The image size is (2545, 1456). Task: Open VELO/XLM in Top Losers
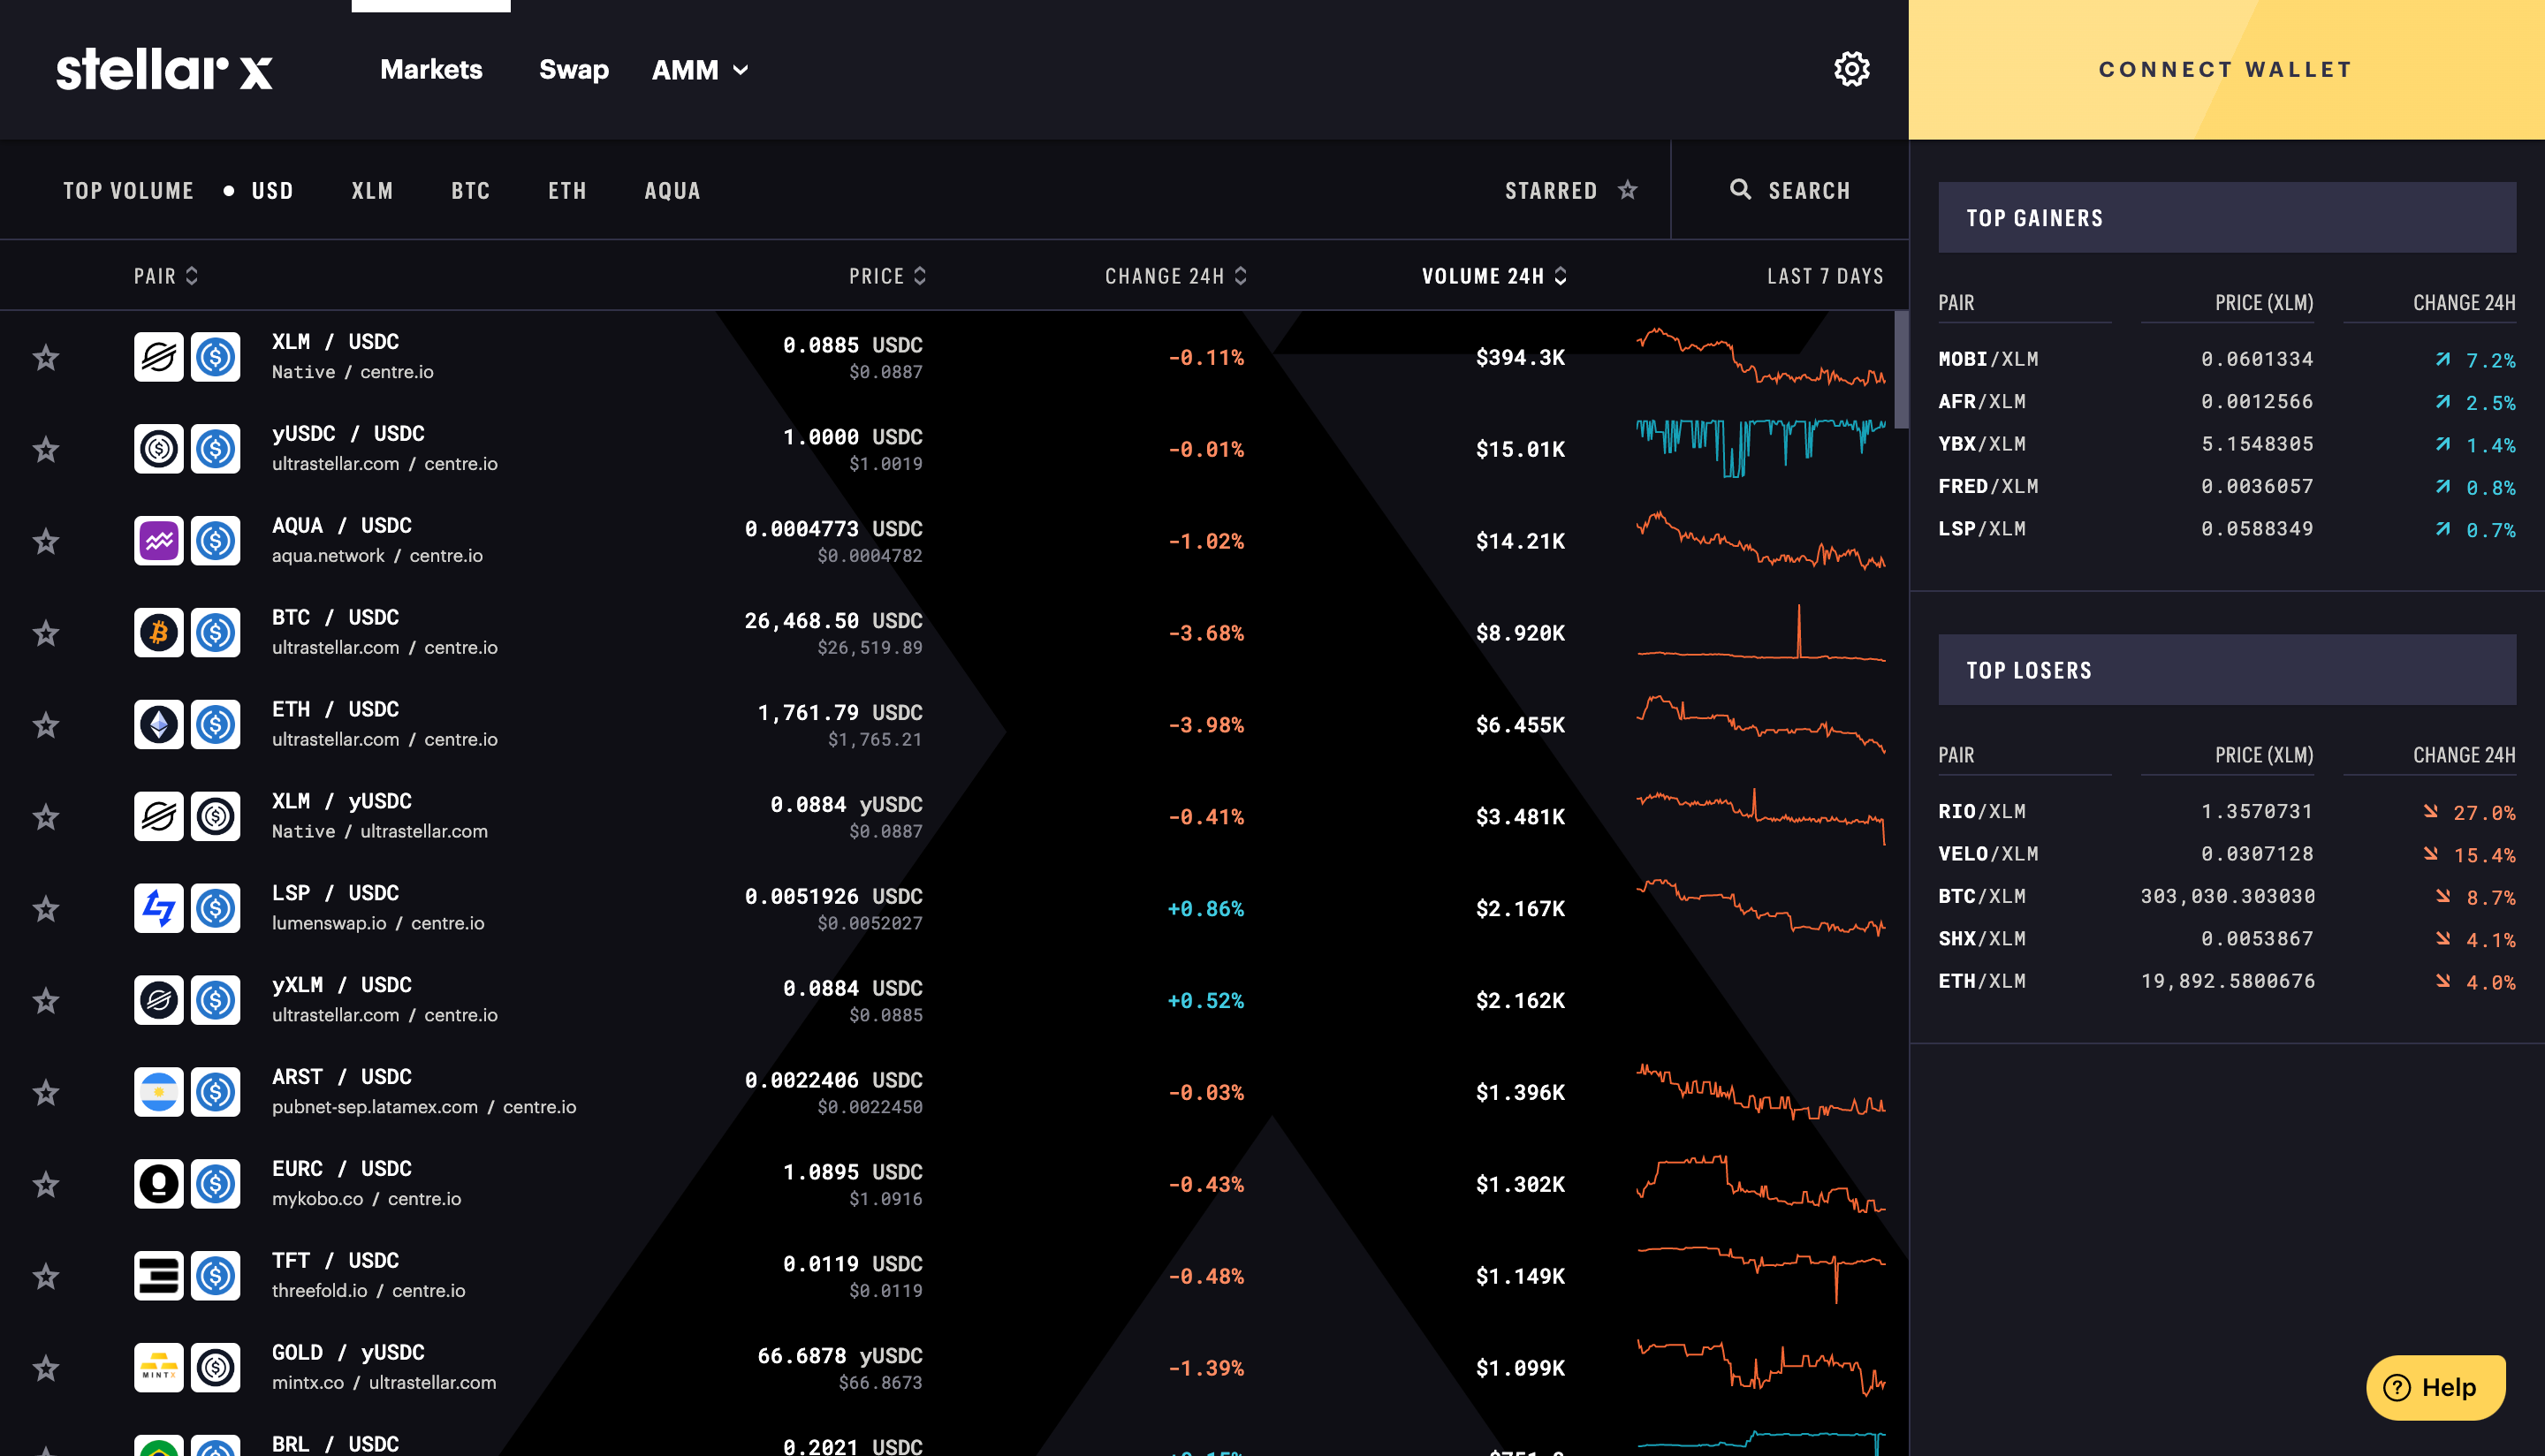tap(2226, 854)
